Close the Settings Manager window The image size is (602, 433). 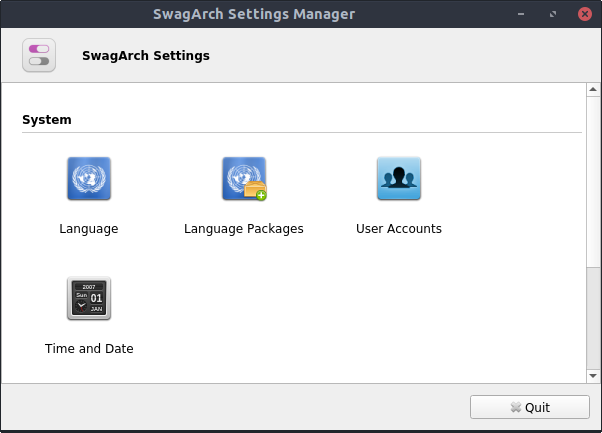click(583, 15)
